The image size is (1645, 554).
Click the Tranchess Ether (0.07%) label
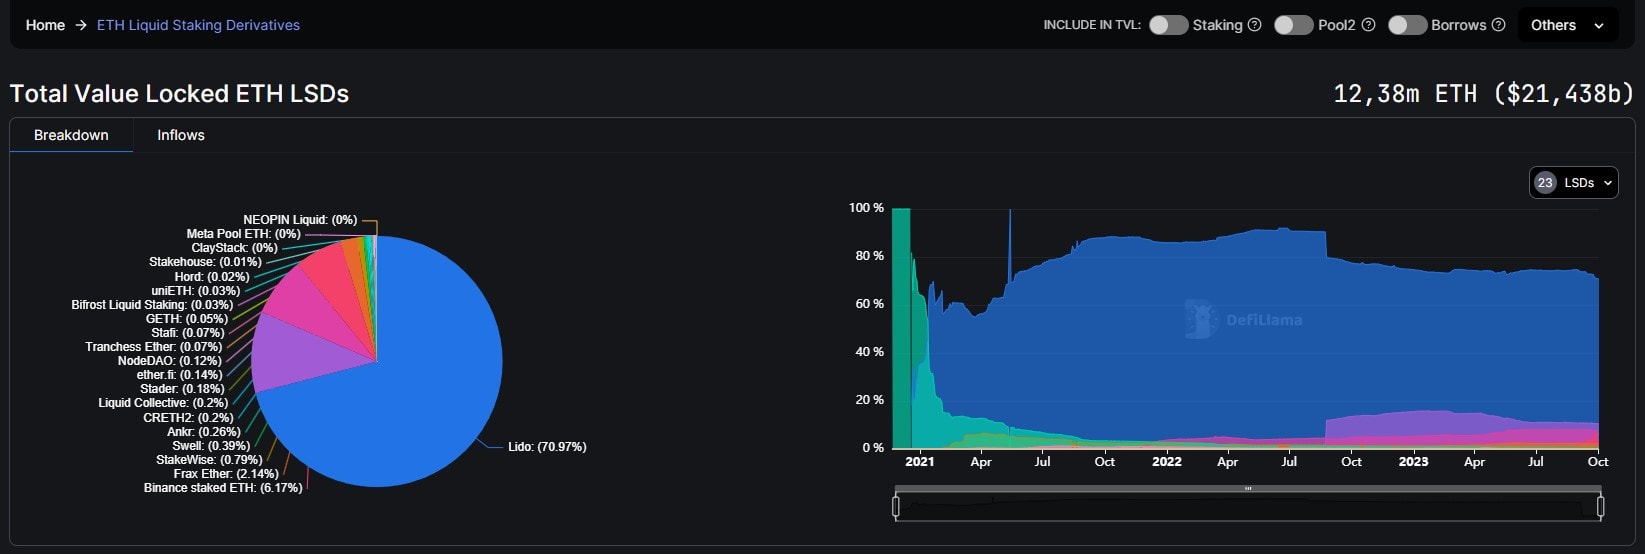click(x=155, y=347)
